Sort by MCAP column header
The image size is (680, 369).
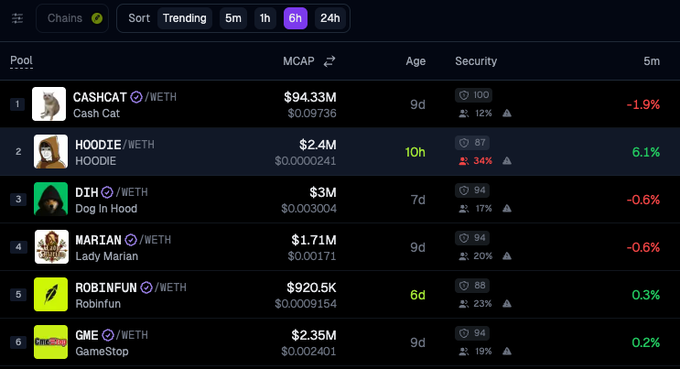click(298, 61)
